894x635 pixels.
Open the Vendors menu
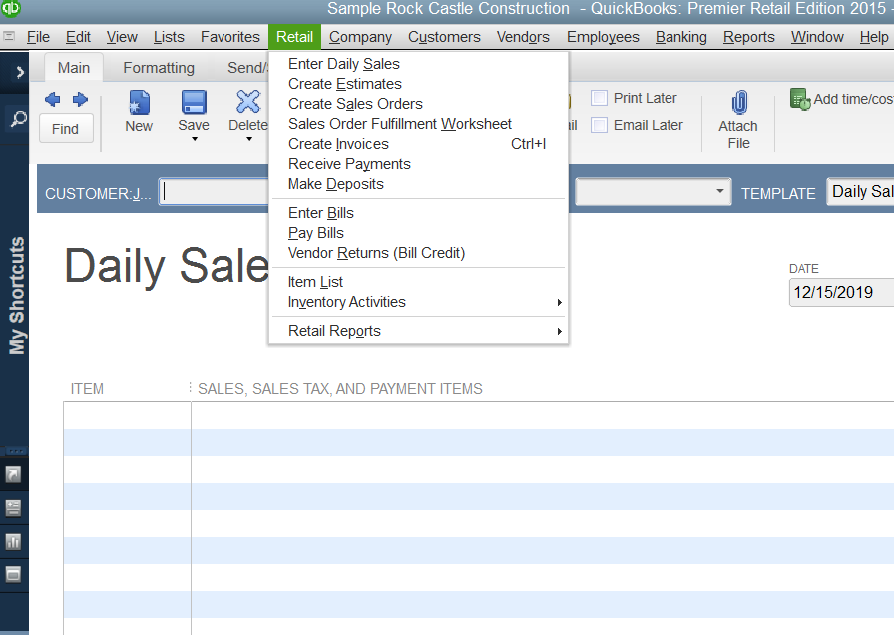[523, 37]
